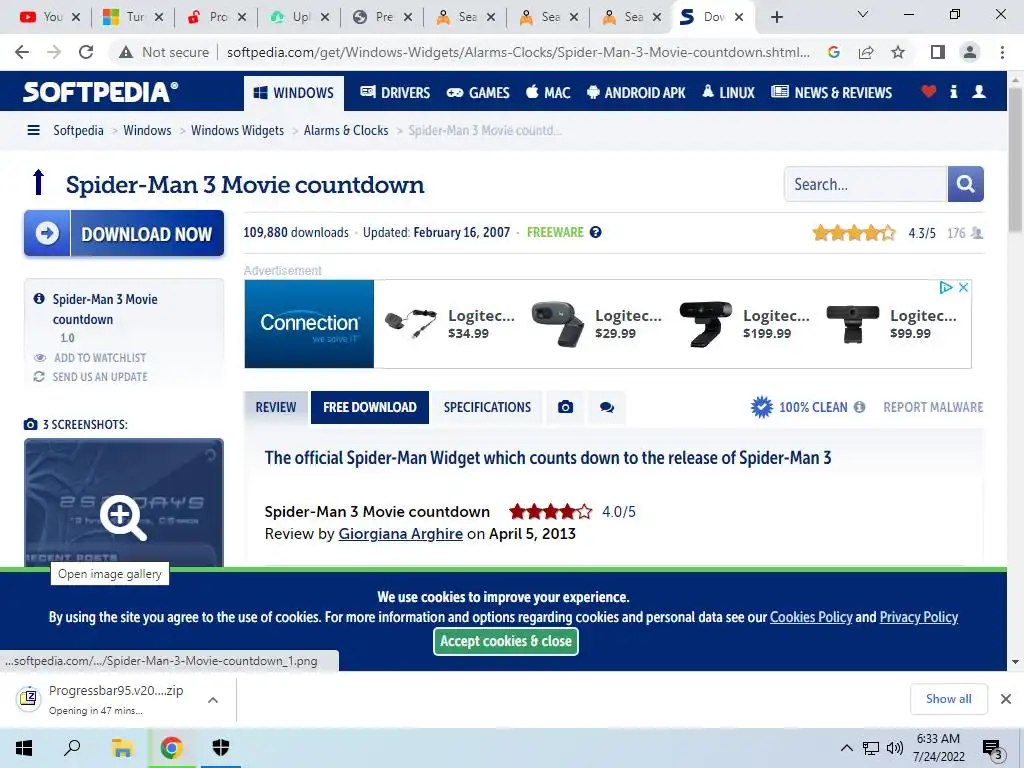Click the up arrow beside page title
This screenshot has width=1024, height=768.
pos(38,182)
